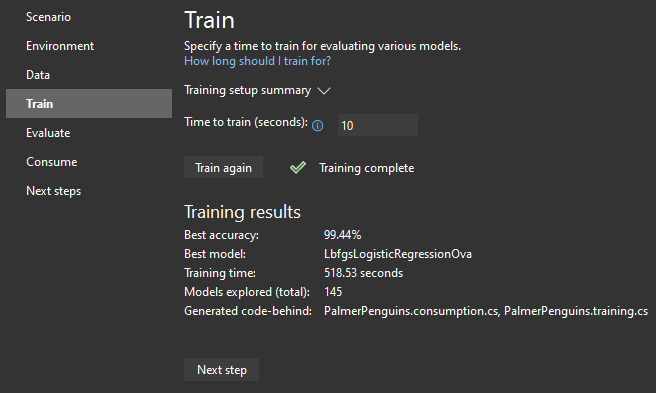Click the green Training complete checkmark
Image resolution: width=656 pixels, height=393 pixels.
(298, 168)
